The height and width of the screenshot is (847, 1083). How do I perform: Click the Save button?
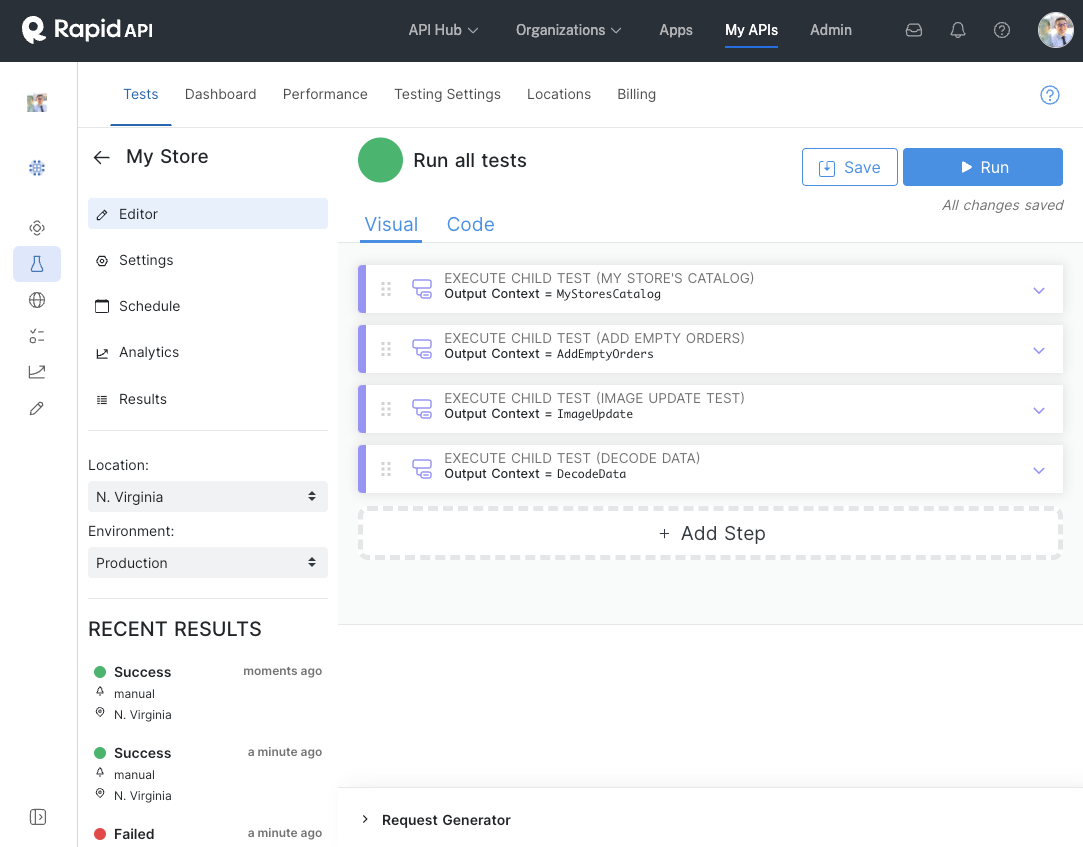tap(850, 167)
